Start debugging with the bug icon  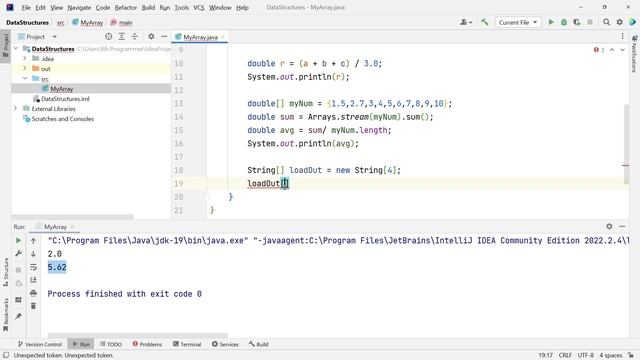[x=564, y=22]
